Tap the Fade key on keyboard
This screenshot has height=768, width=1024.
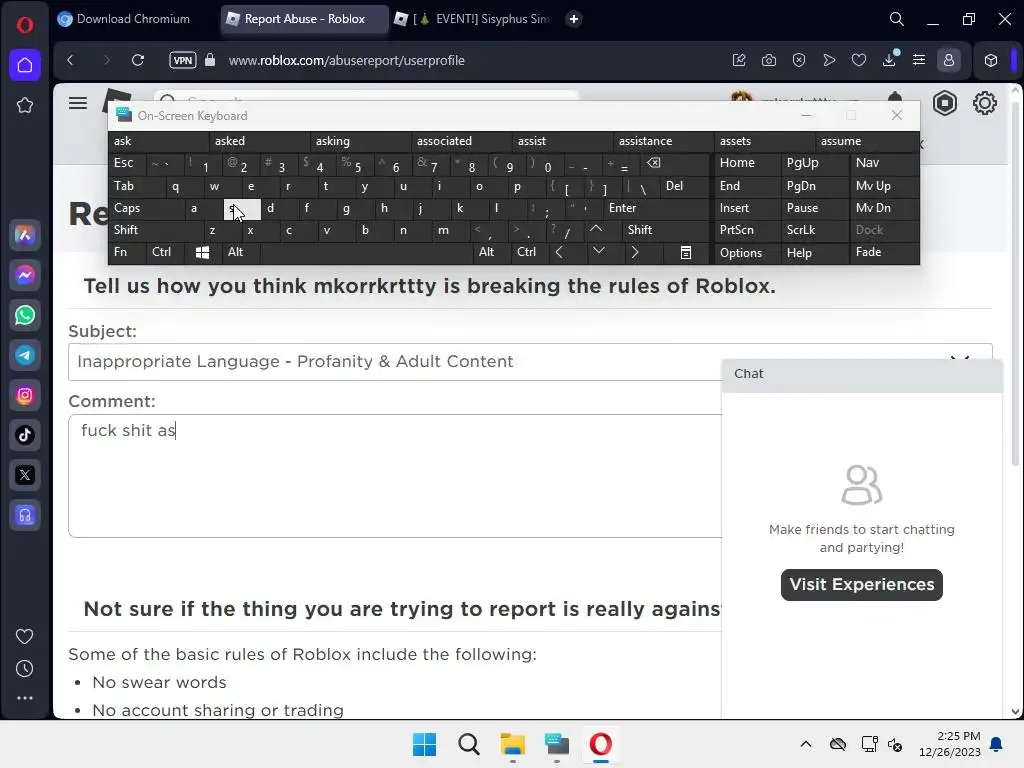884,253
